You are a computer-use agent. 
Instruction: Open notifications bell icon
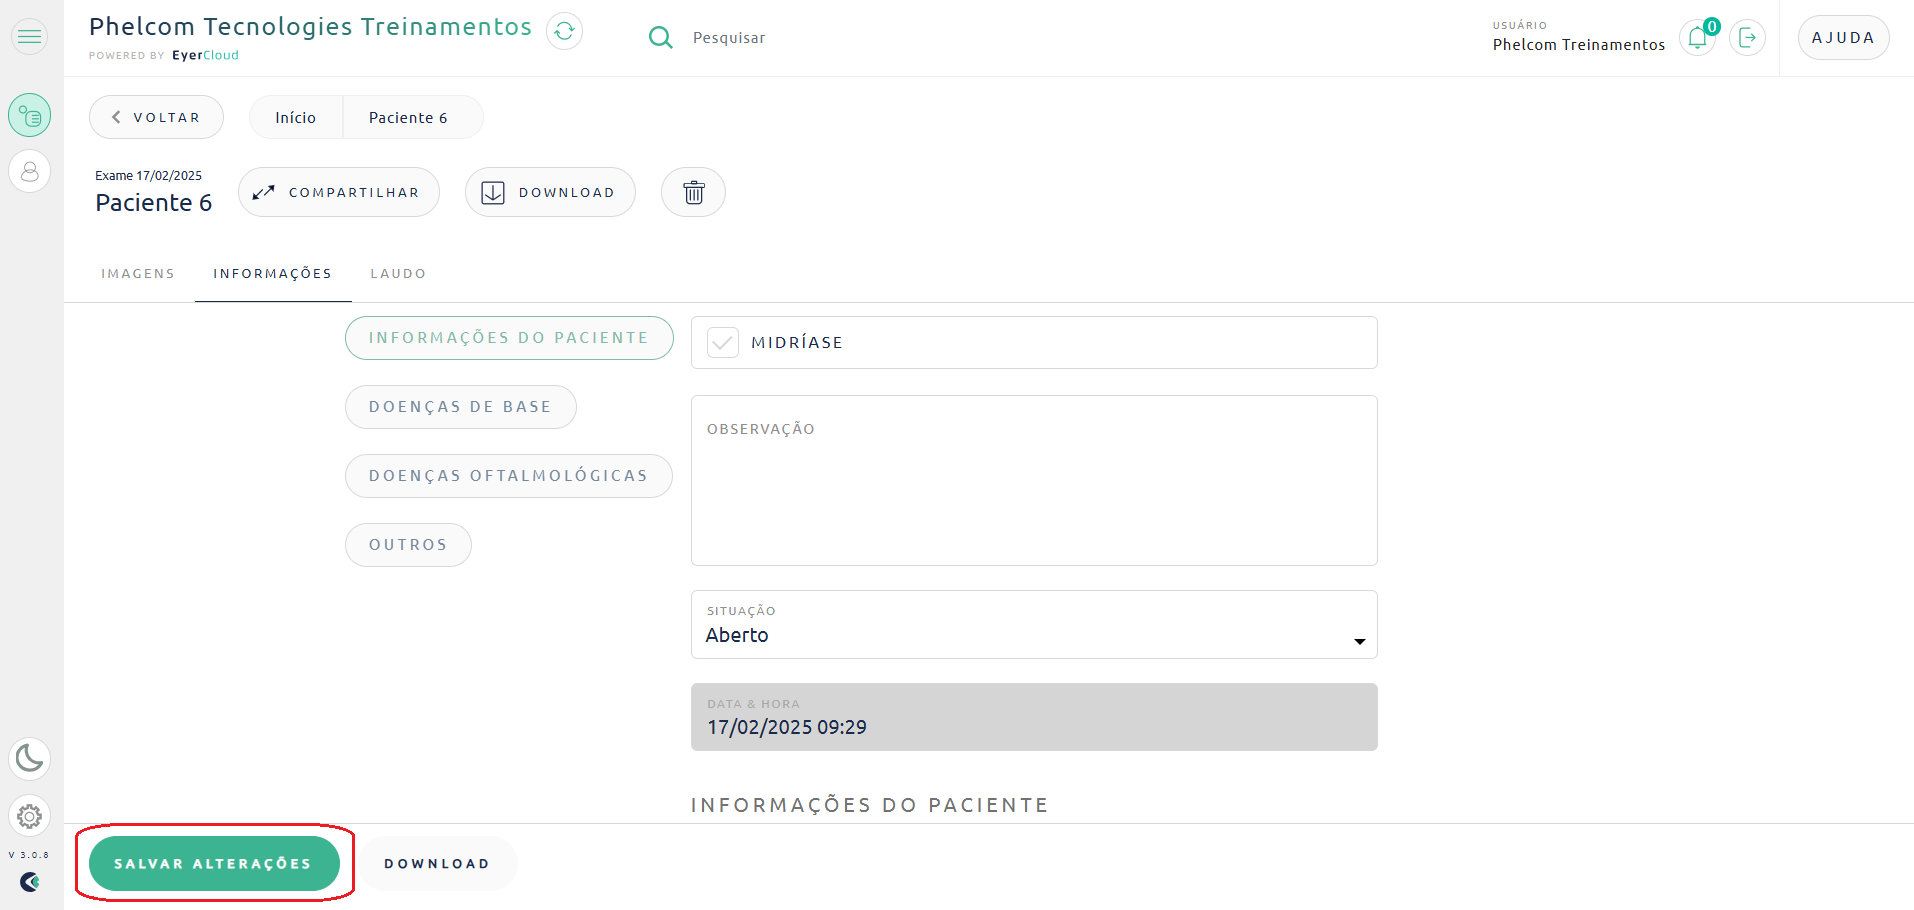[1697, 38]
